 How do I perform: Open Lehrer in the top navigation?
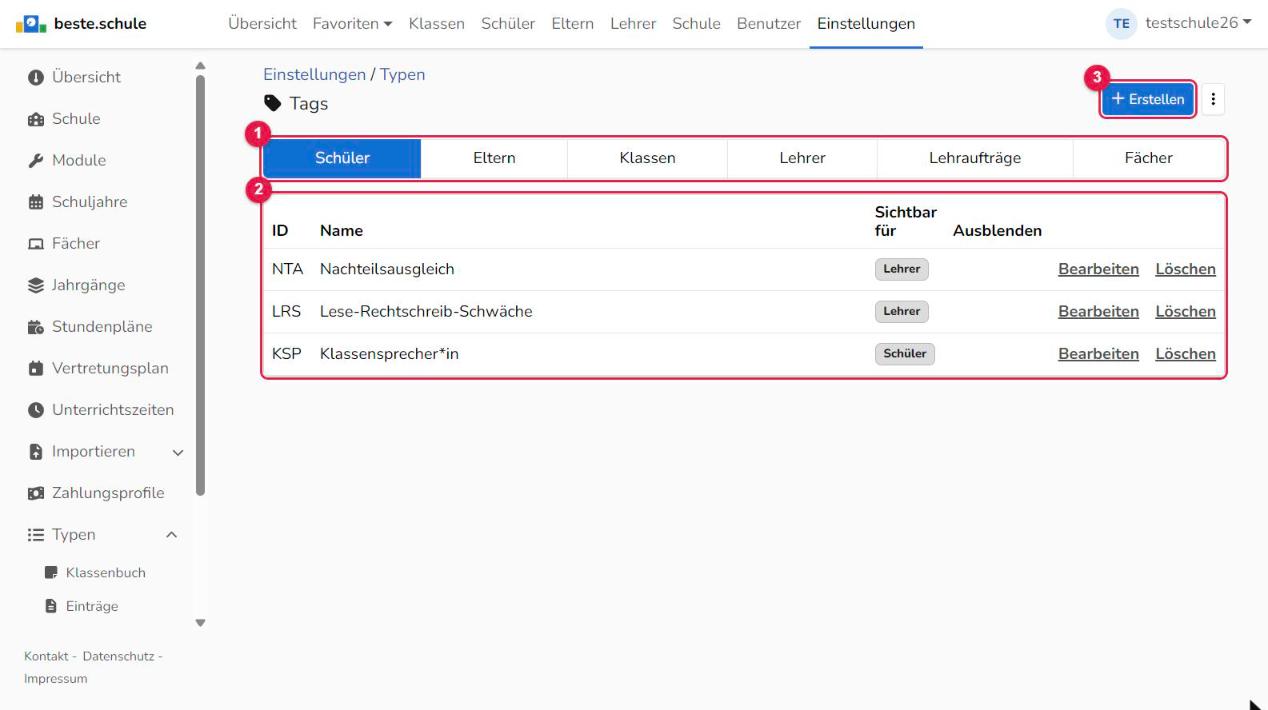[633, 24]
